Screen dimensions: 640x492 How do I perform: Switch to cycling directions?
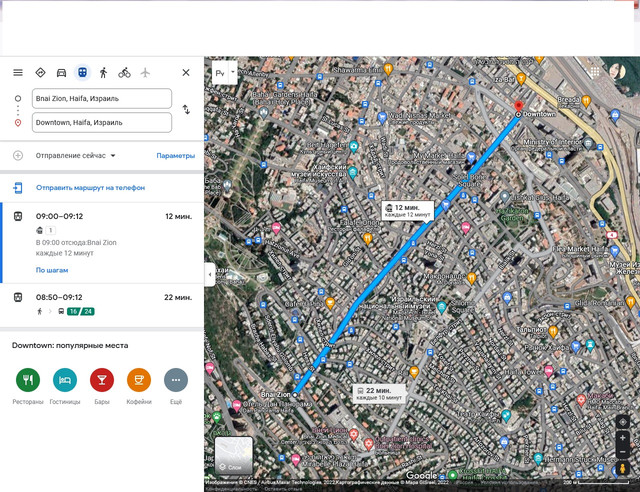pos(124,73)
